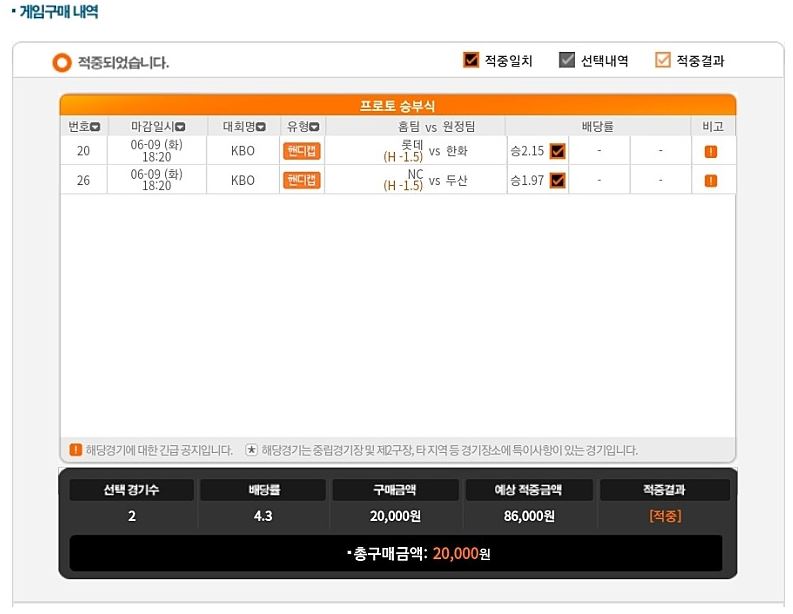The image size is (793, 614).
Task: Click the orange circle 적중 status icon
Action: 62,63
